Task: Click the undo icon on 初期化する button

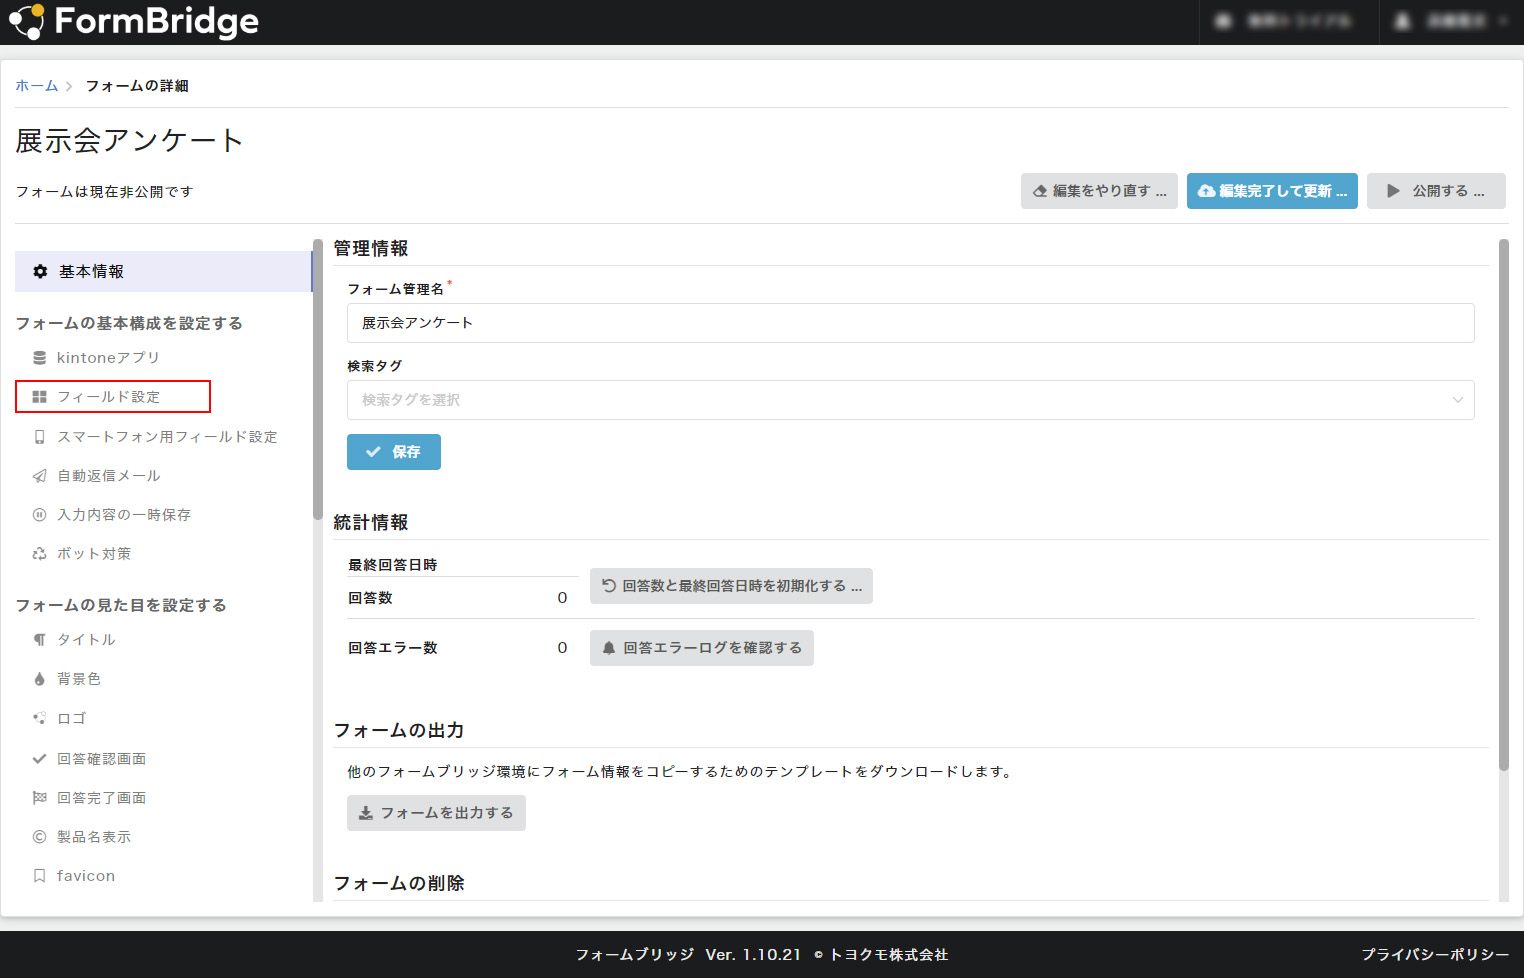Action: tap(609, 586)
